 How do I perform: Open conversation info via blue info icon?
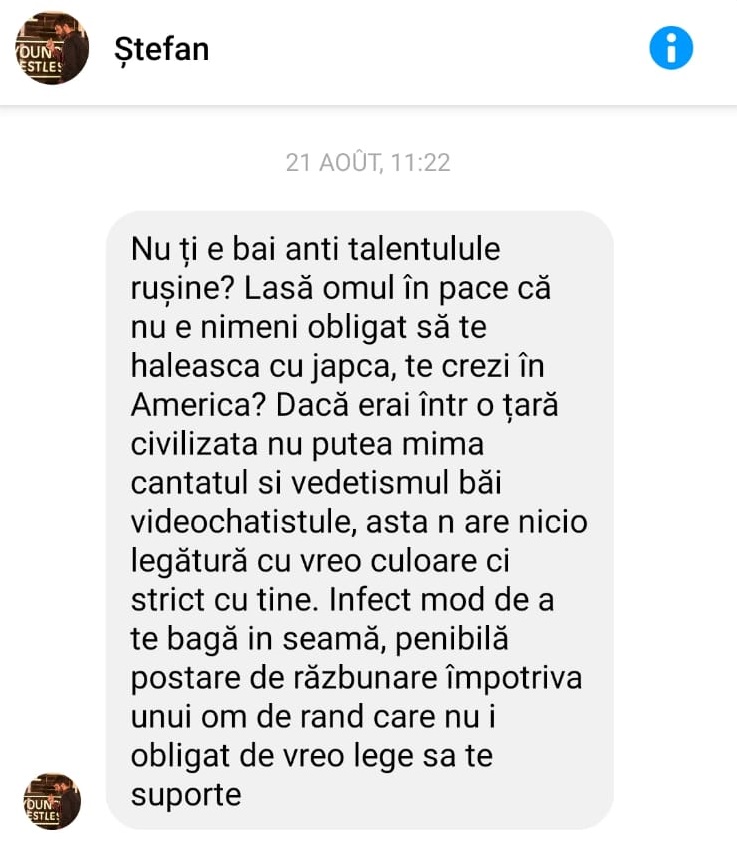click(x=671, y=48)
